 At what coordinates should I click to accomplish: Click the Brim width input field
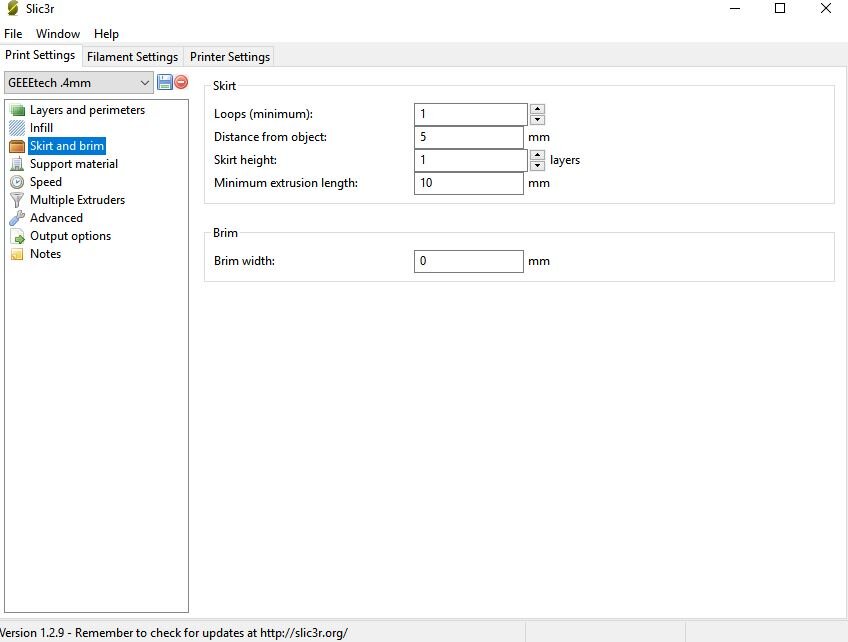[469, 261]
